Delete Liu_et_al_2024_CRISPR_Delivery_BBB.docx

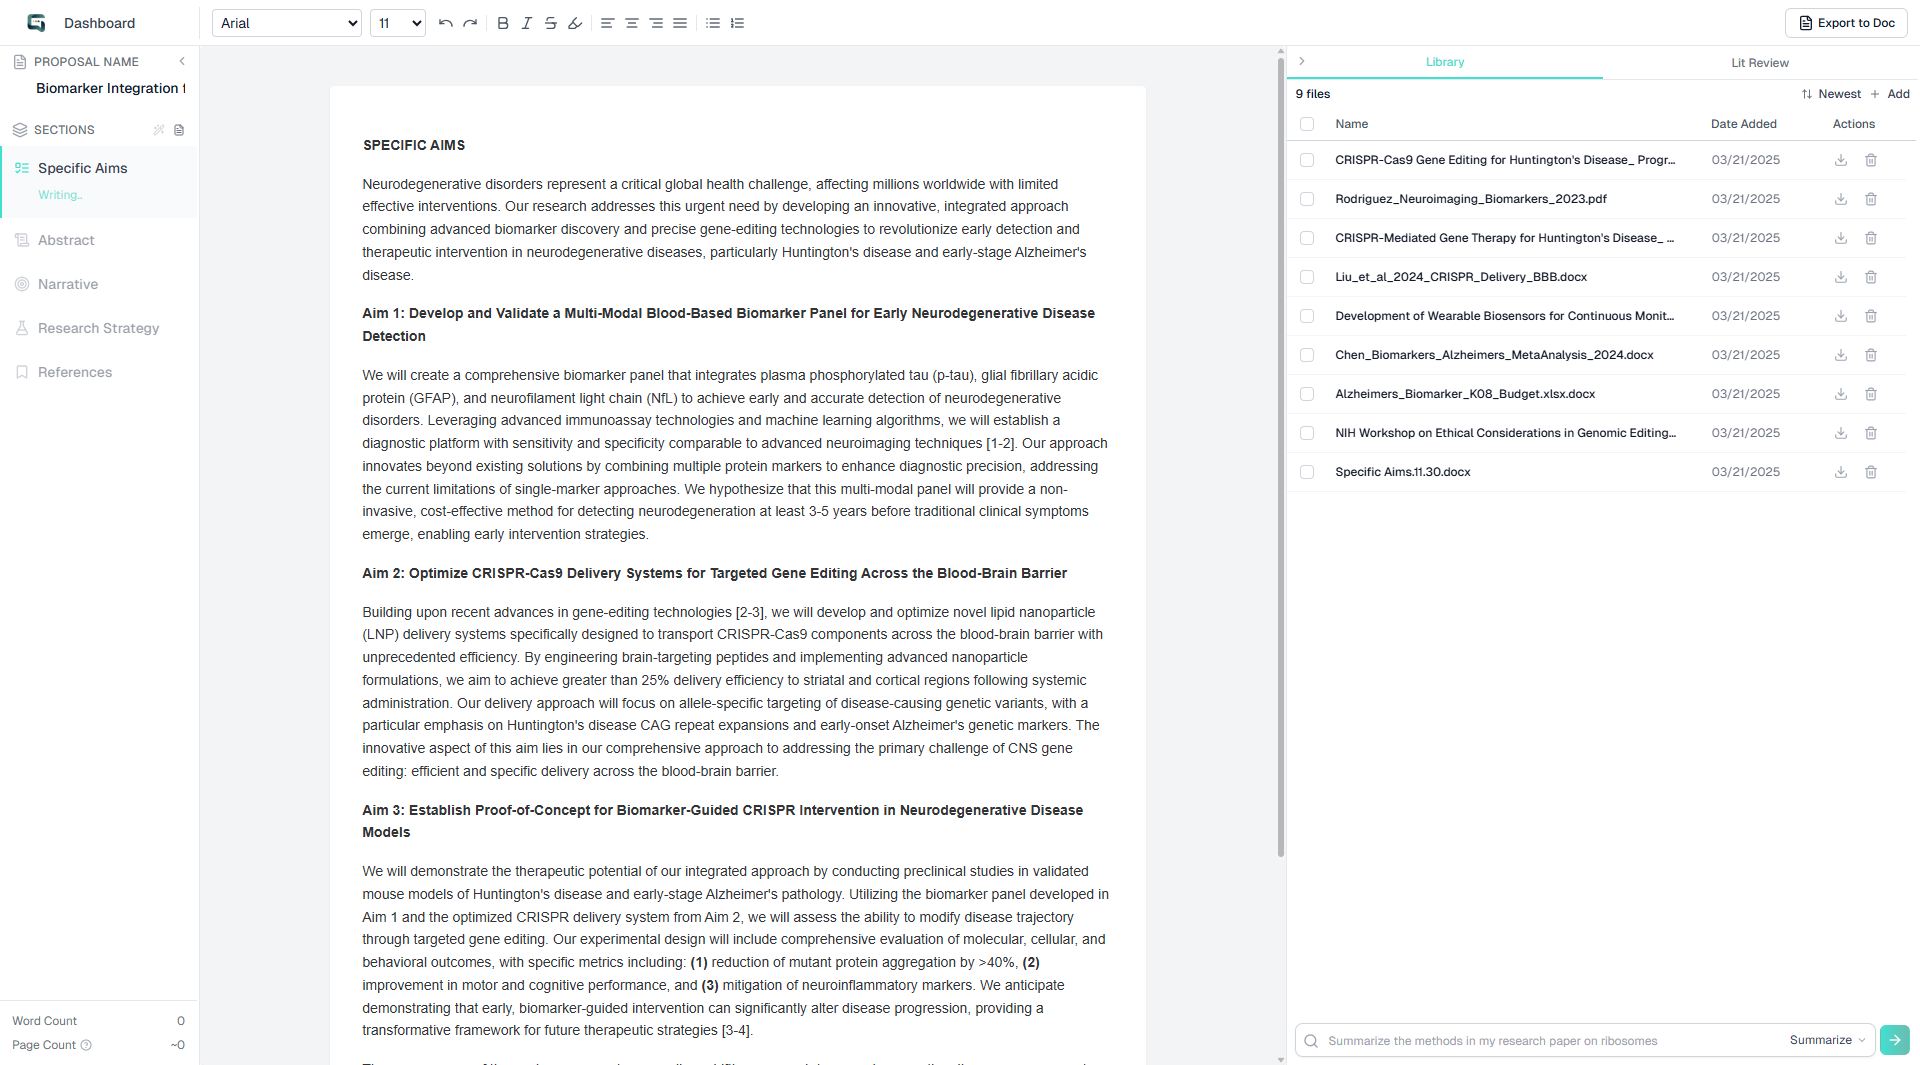click(1871, 277)
